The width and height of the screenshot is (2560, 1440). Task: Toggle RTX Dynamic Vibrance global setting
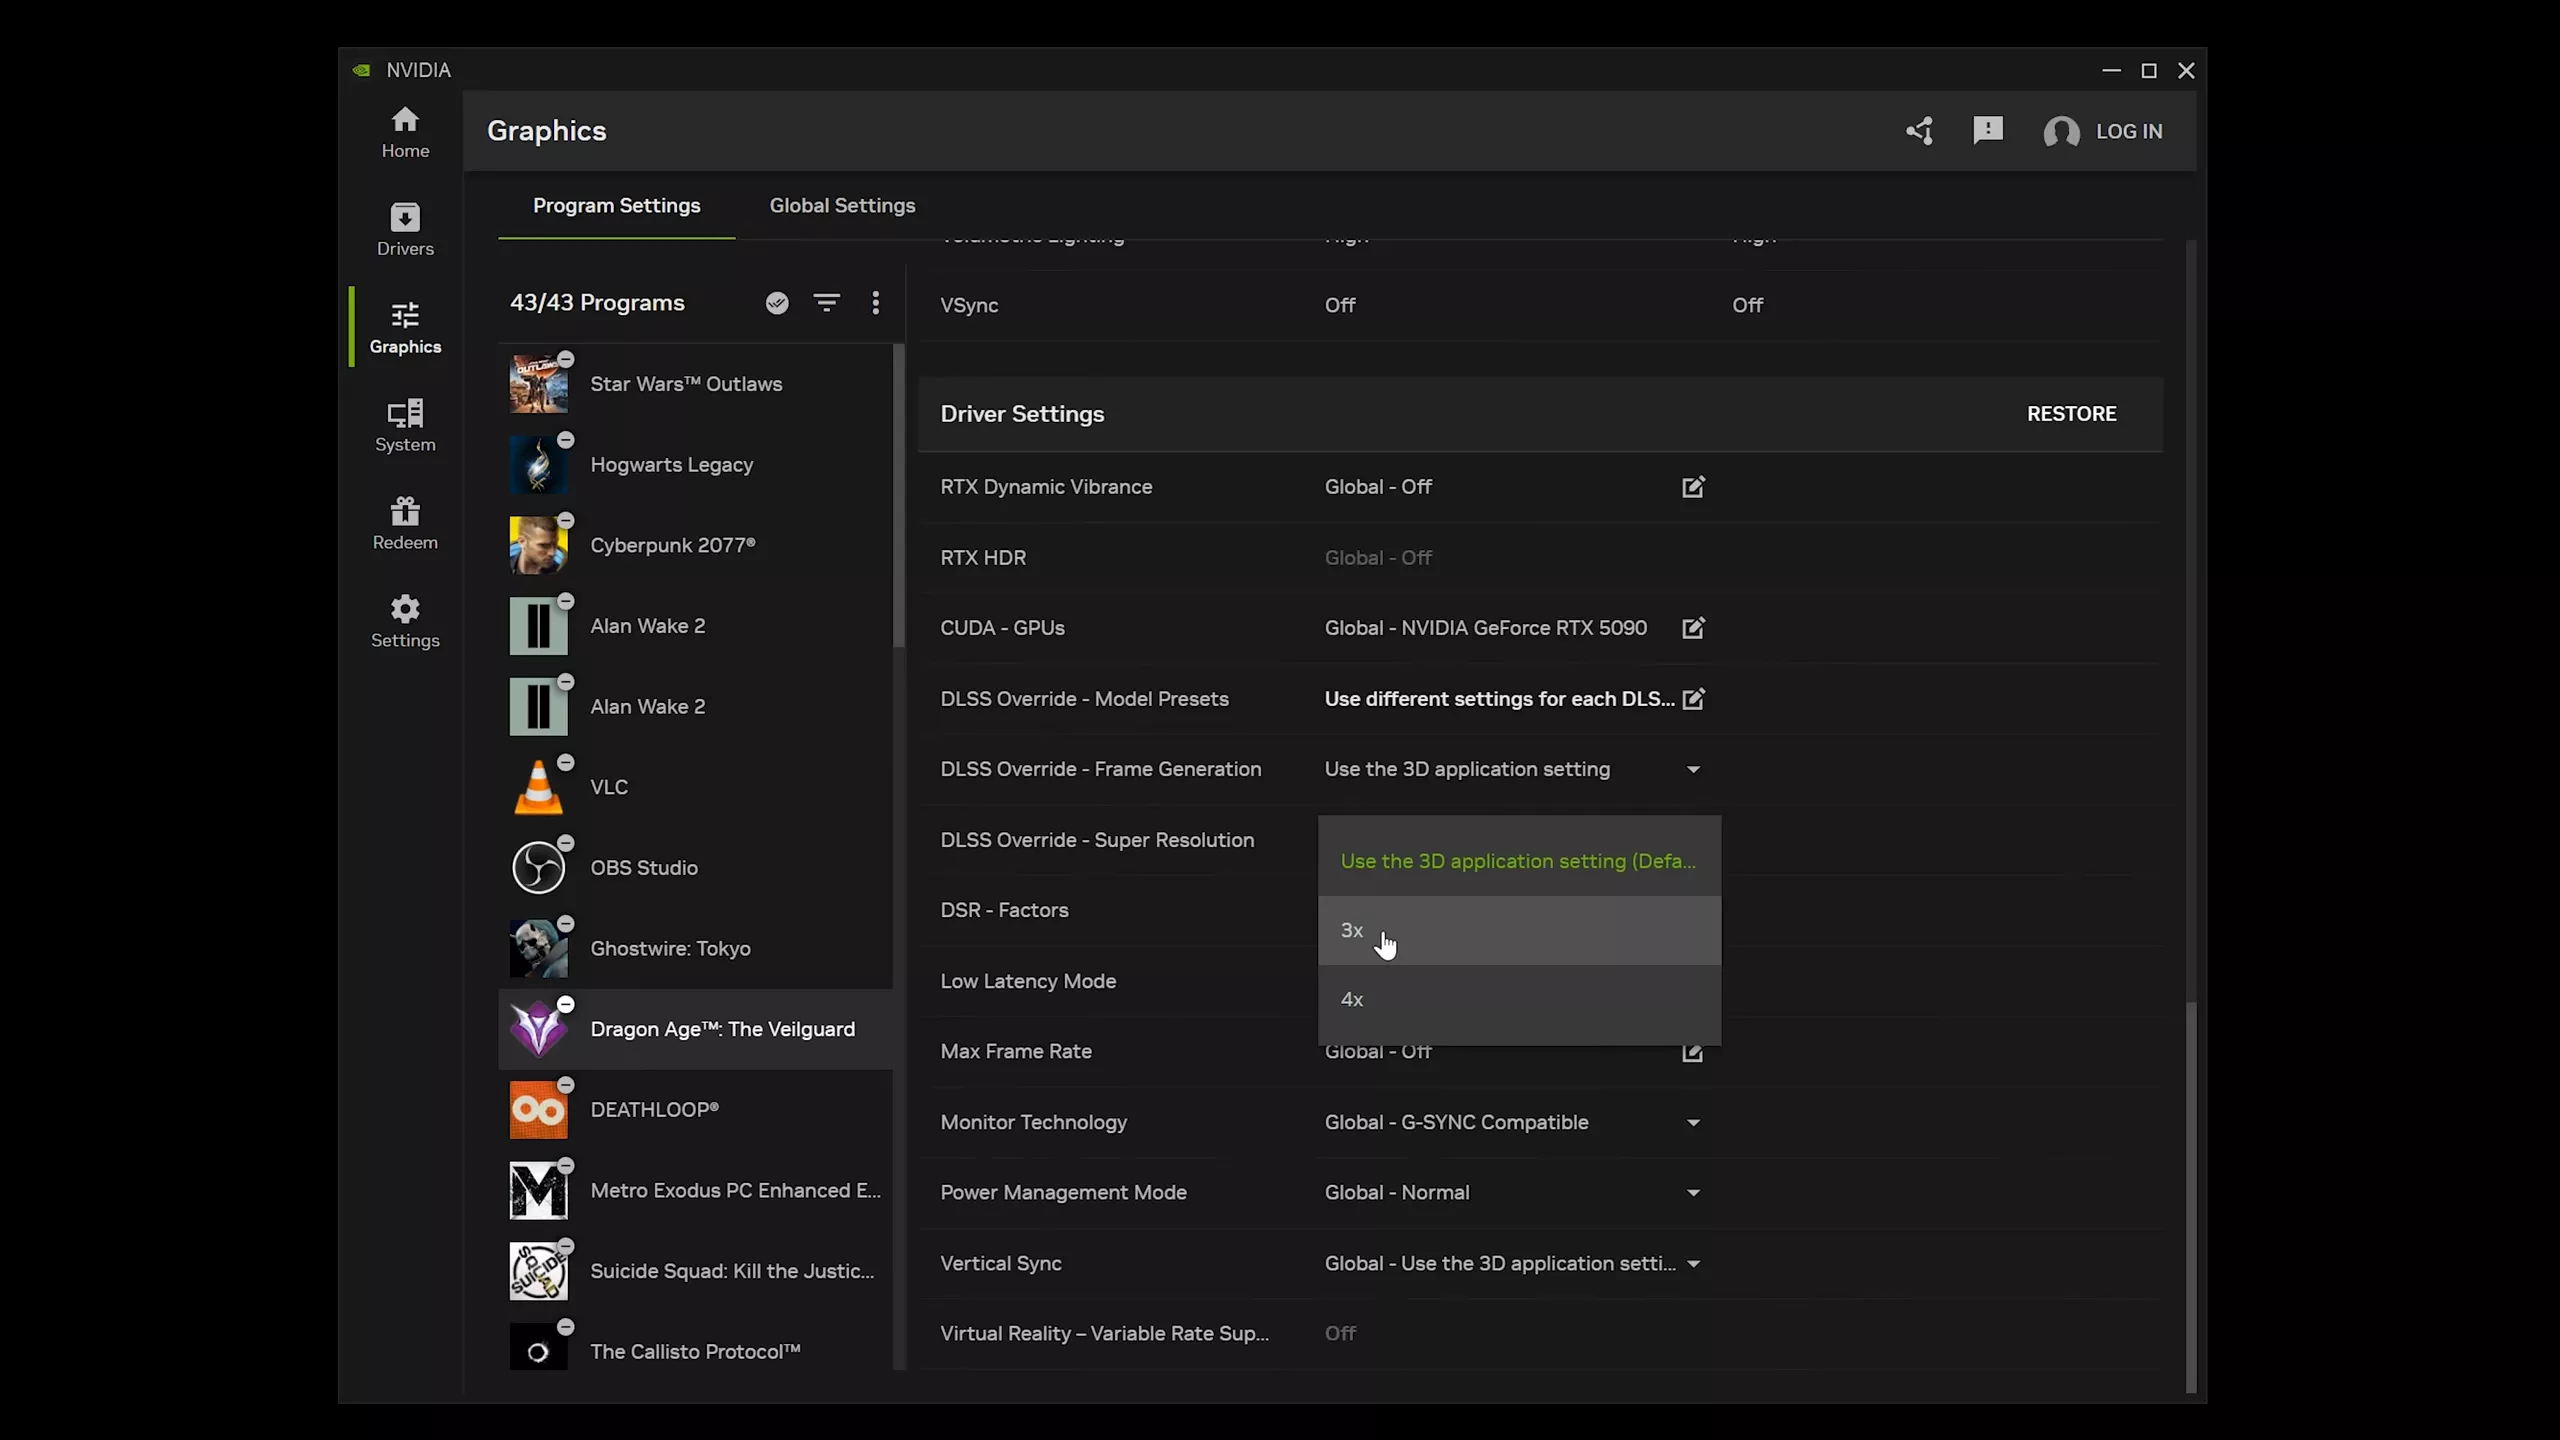(1693, 487)
